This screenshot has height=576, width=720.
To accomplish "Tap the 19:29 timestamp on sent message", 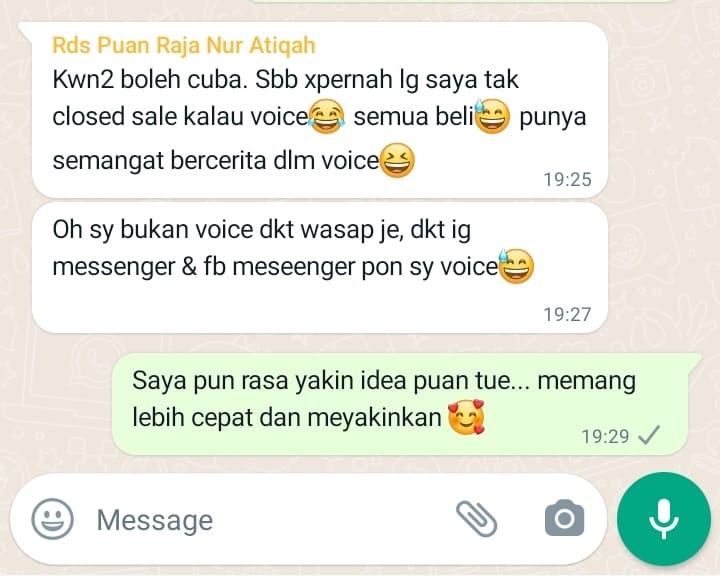I will [605, 436].
